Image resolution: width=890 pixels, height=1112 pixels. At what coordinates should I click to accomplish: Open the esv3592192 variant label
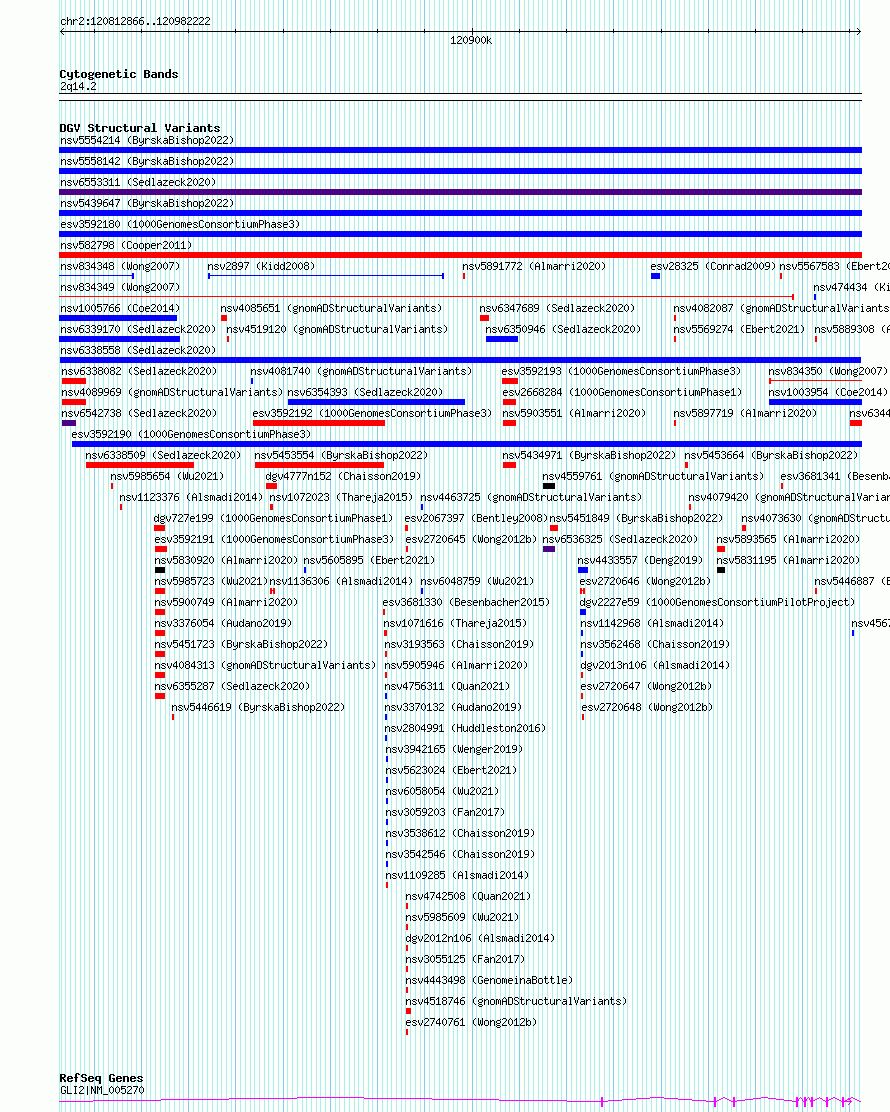point(372,413)
